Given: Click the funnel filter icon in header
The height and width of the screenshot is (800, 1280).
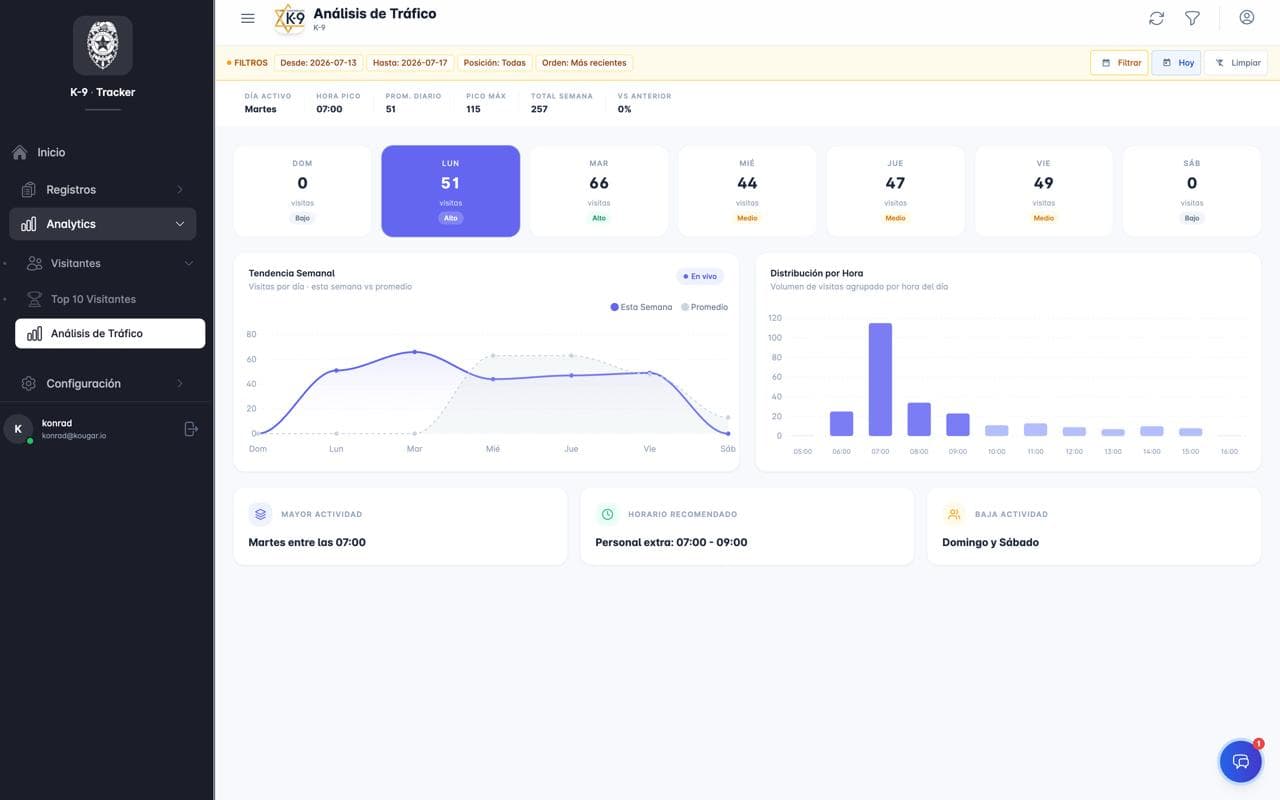Looking at the screenshot, I should point(1192,18).
